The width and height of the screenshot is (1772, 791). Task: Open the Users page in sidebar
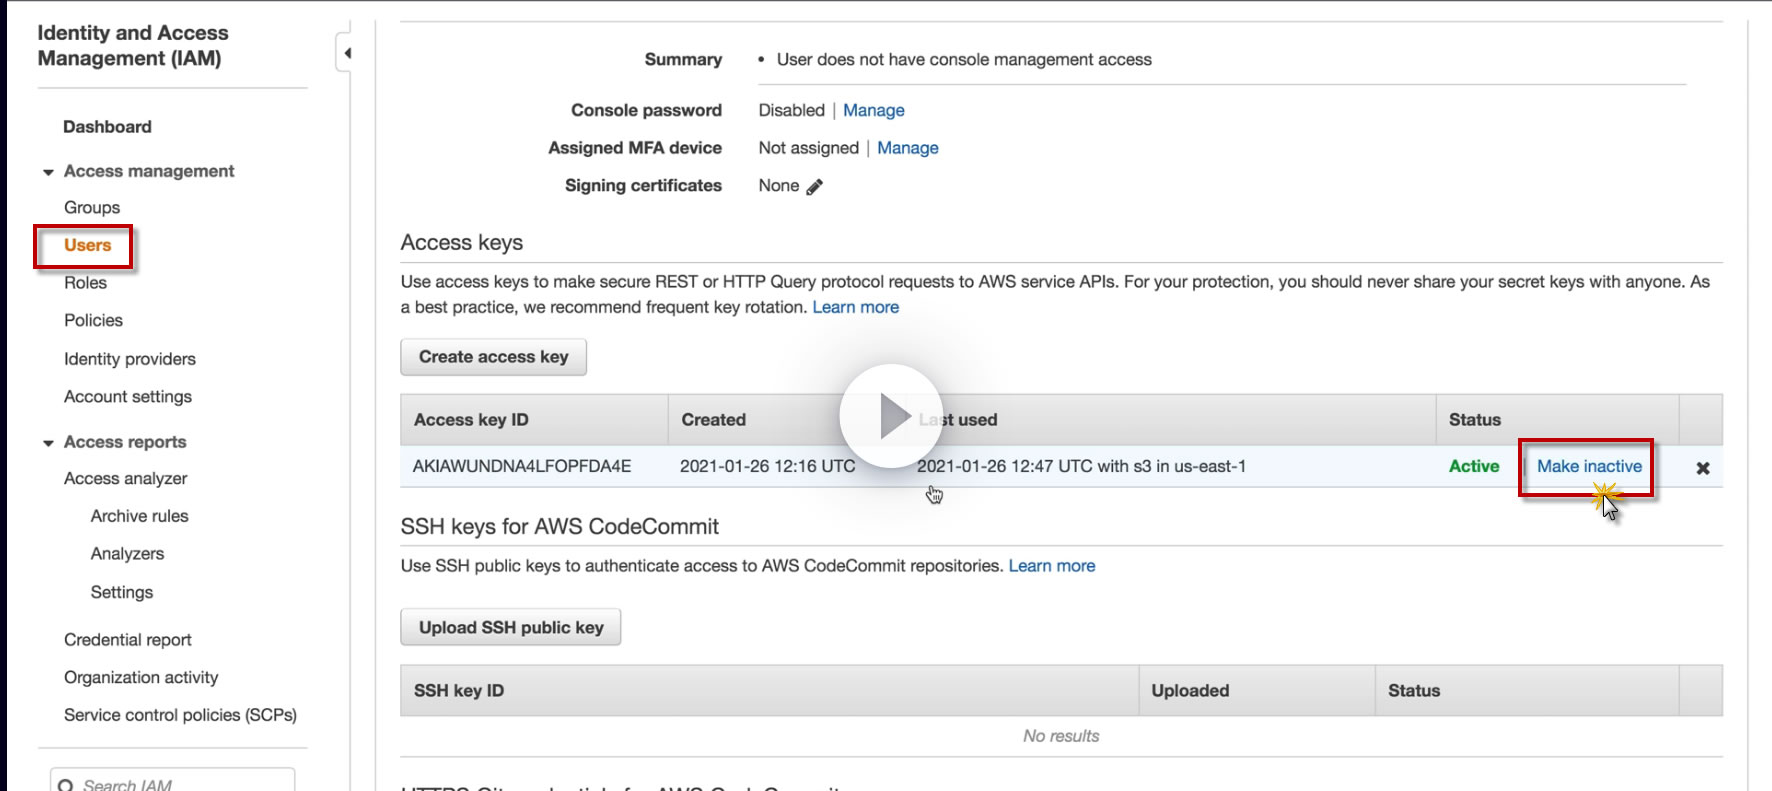[87, 245]
